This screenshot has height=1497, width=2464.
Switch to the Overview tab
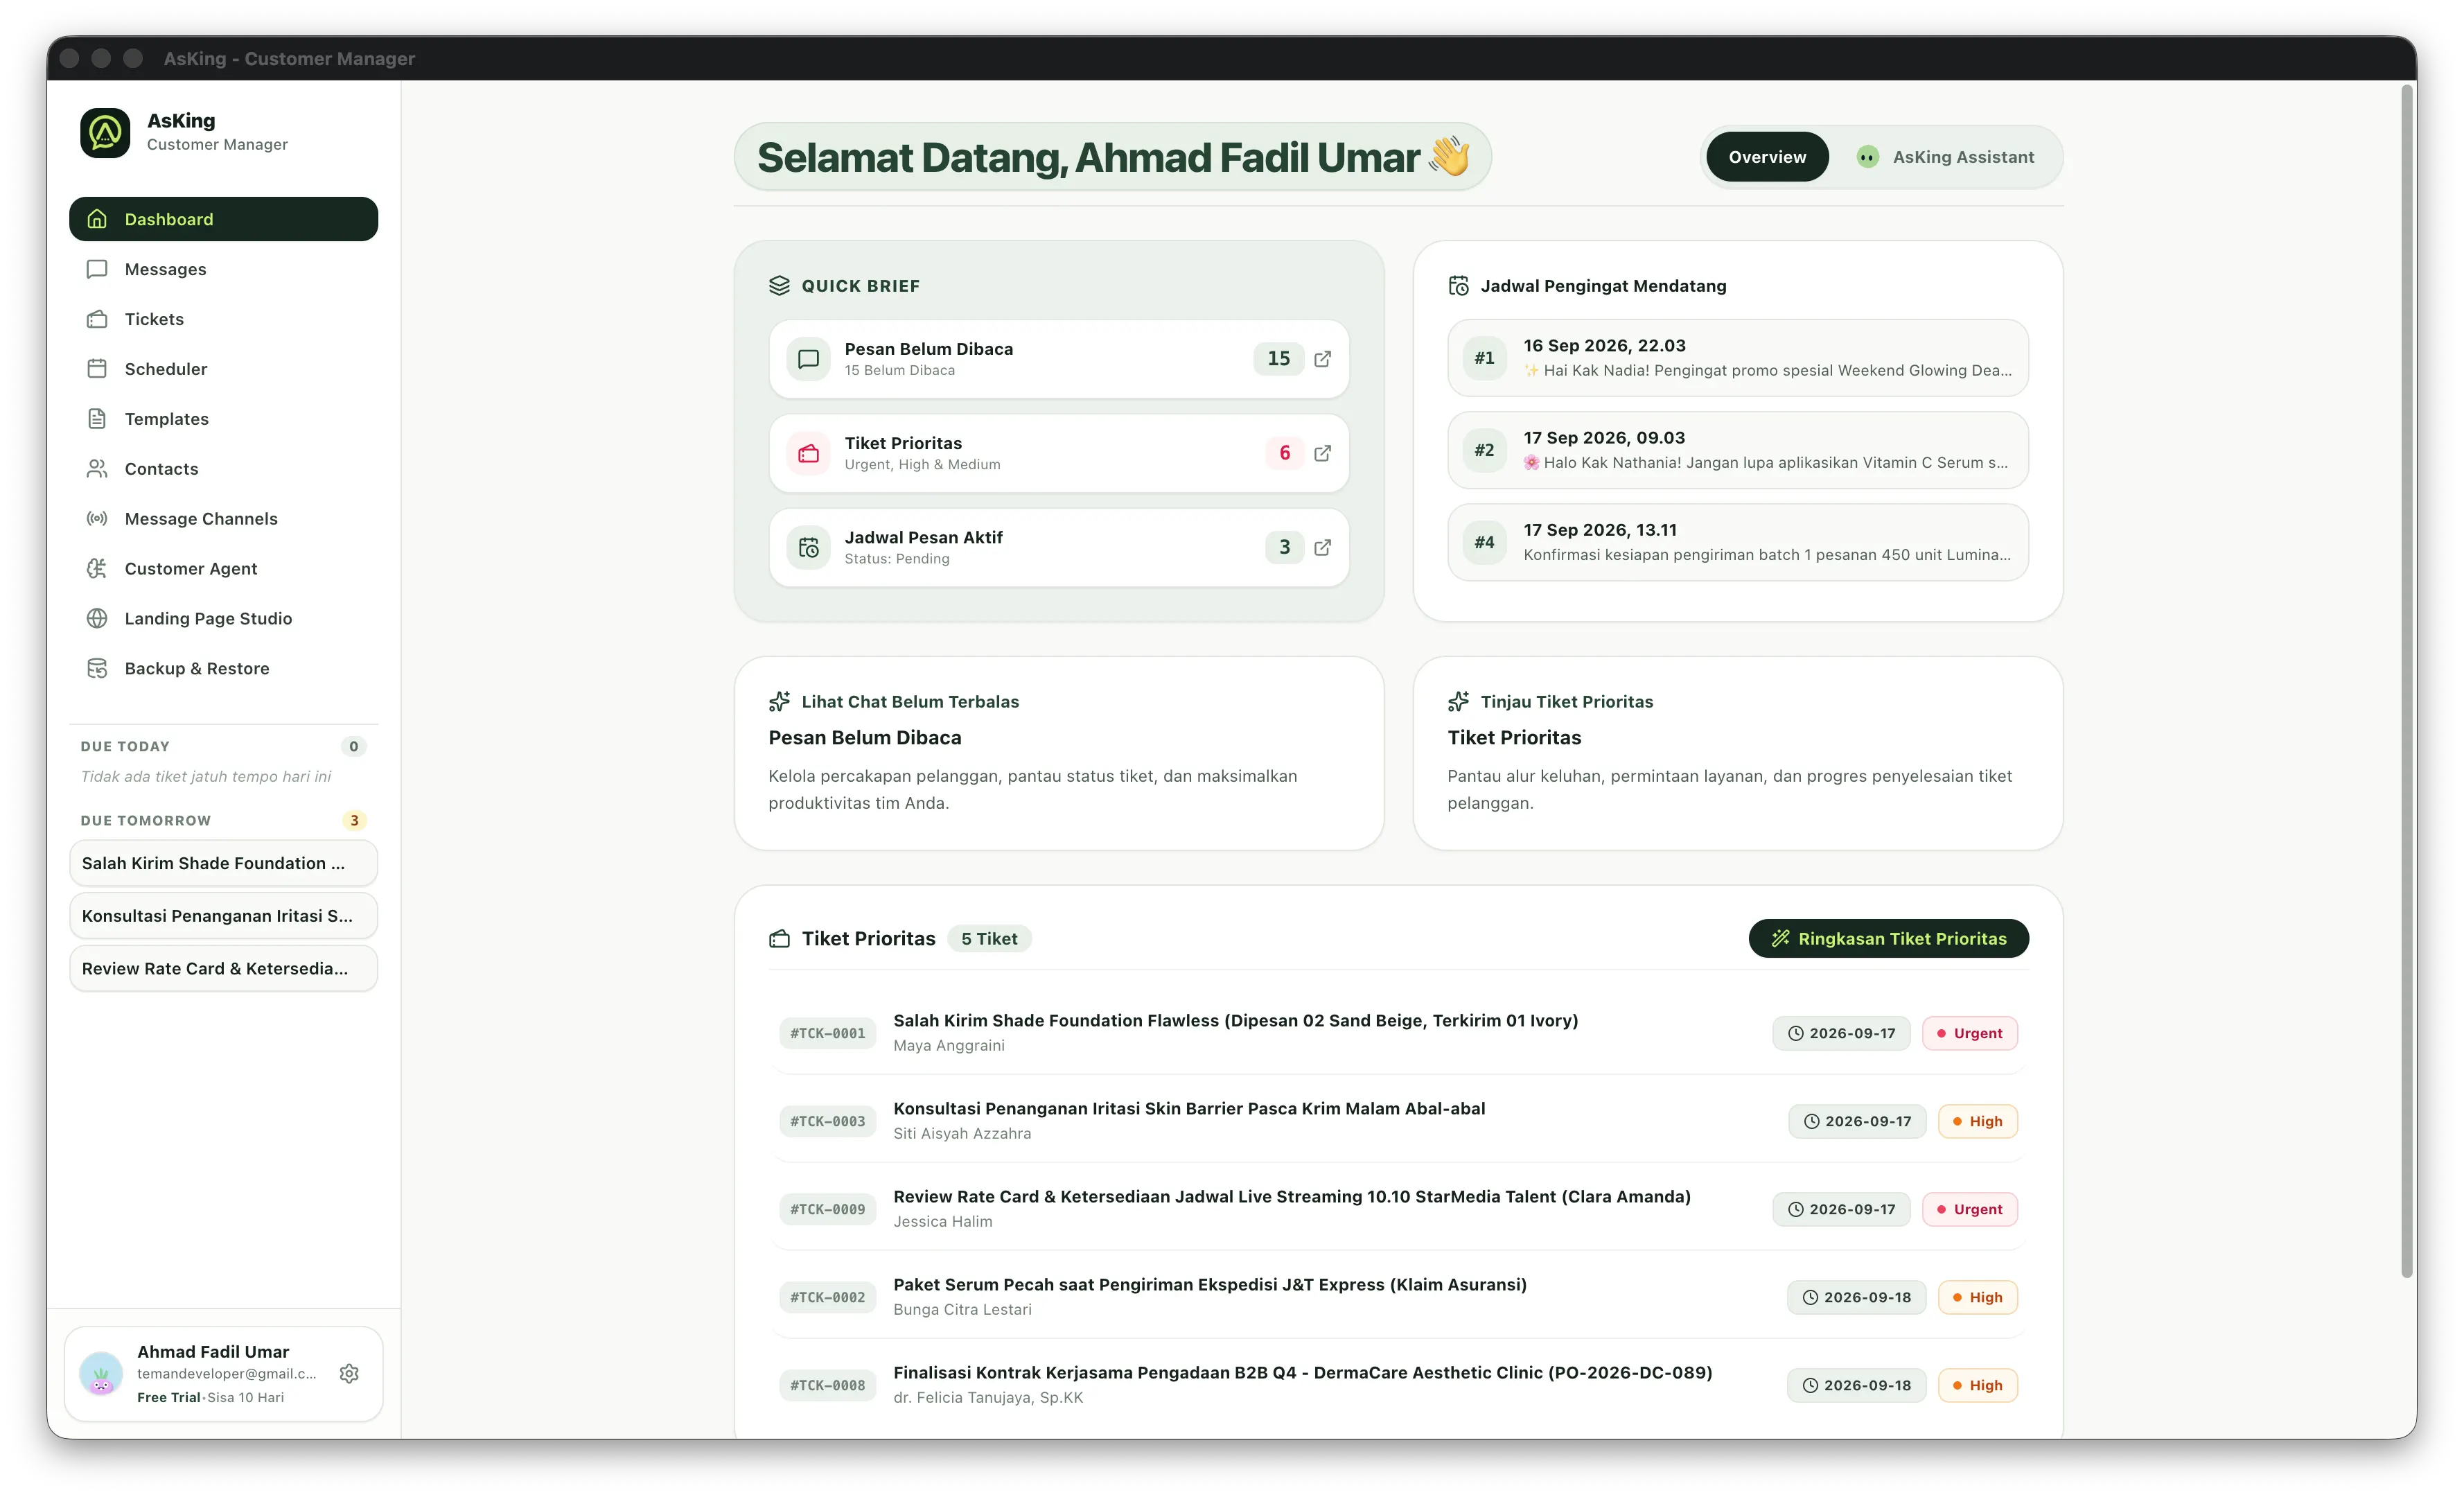pyautogui.click(x=1767, y=157)
